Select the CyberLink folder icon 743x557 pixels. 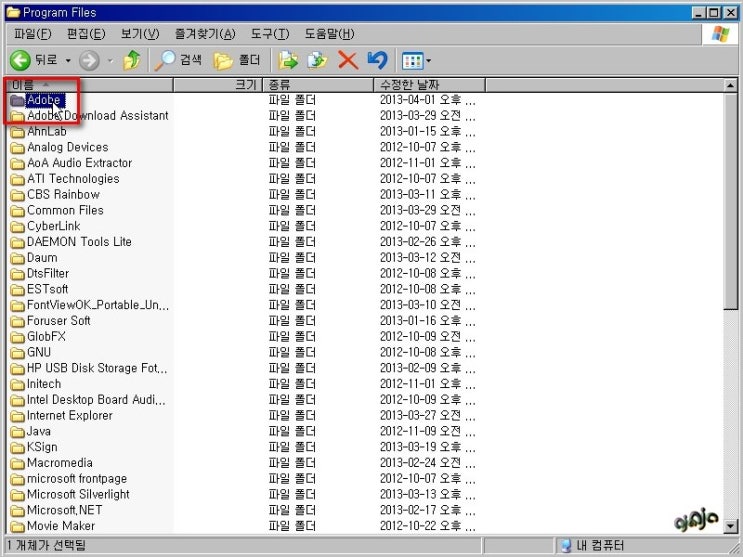[x=18, y=227]
